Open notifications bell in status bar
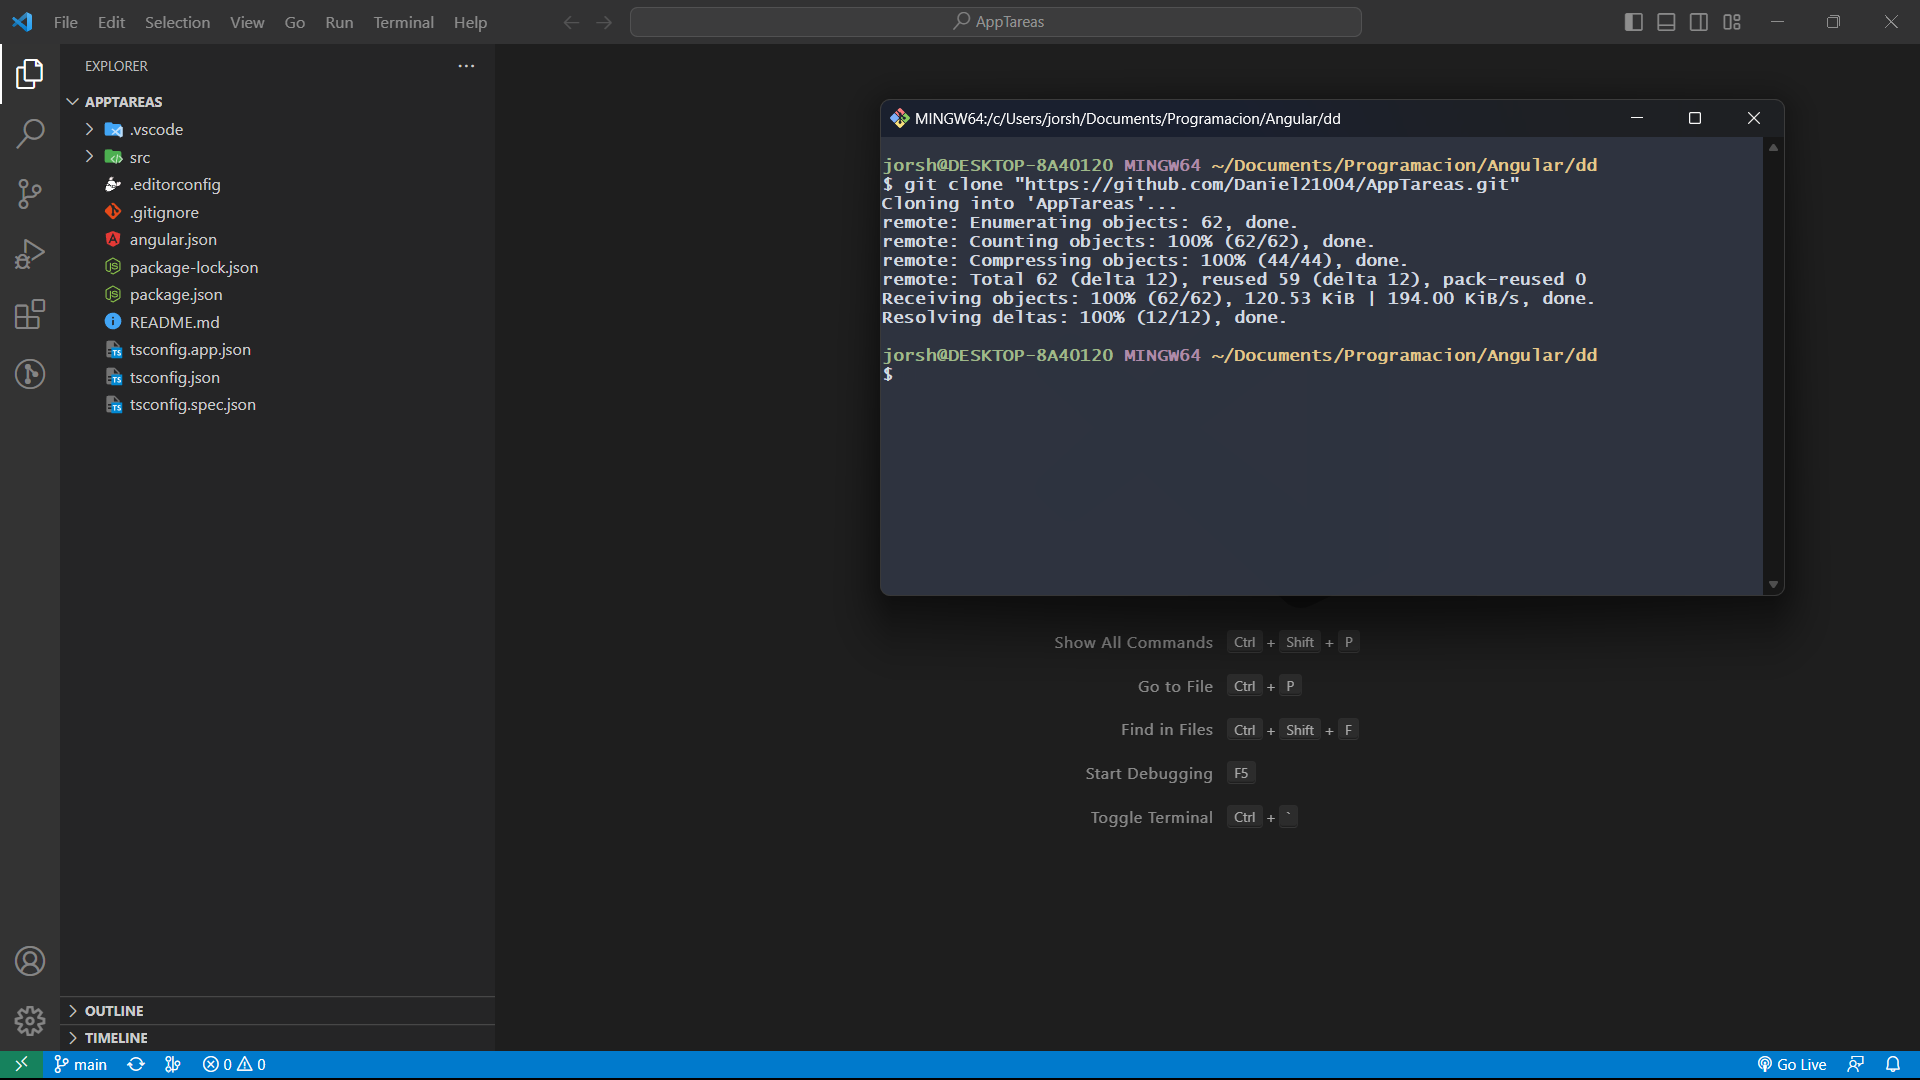This screenshot has width=1920, height=1080. 1893,1064
